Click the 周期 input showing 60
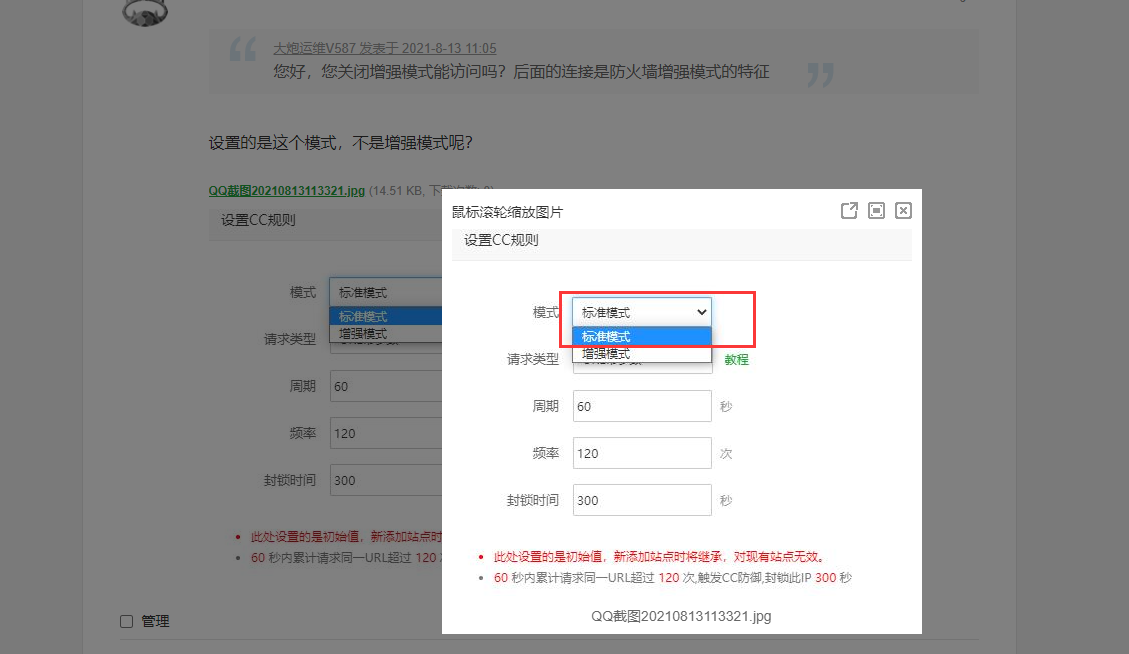This screenshot has width=1129, height=654. coord(641,406)
